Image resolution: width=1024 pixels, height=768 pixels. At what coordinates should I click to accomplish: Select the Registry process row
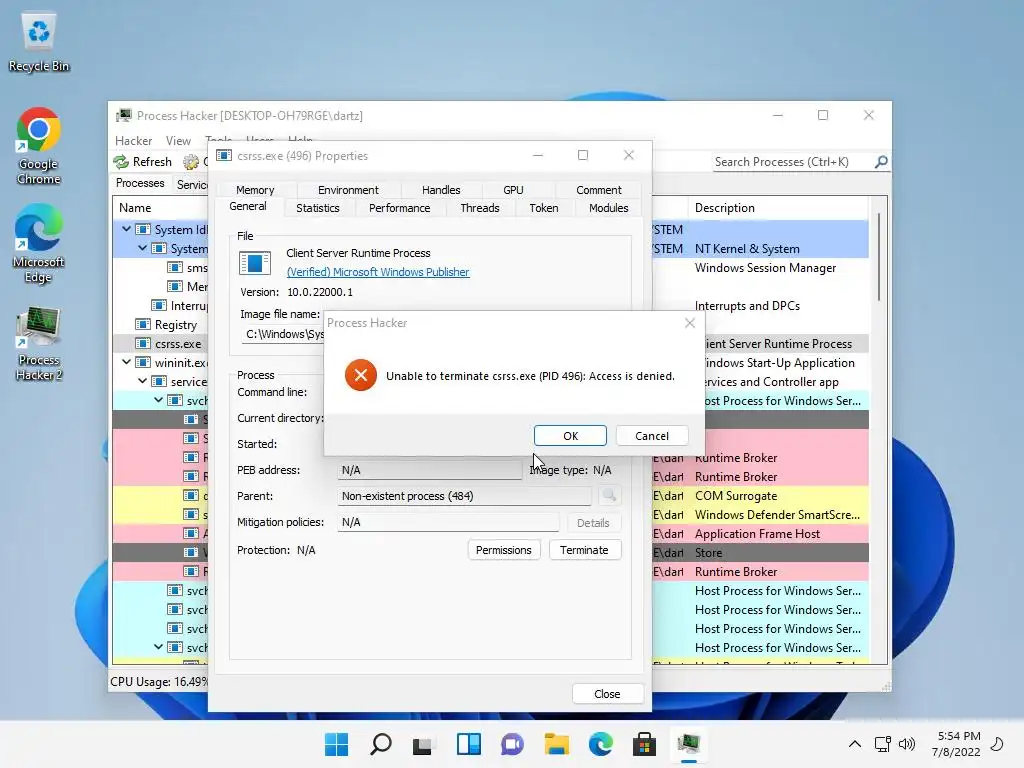pos(490,325)
